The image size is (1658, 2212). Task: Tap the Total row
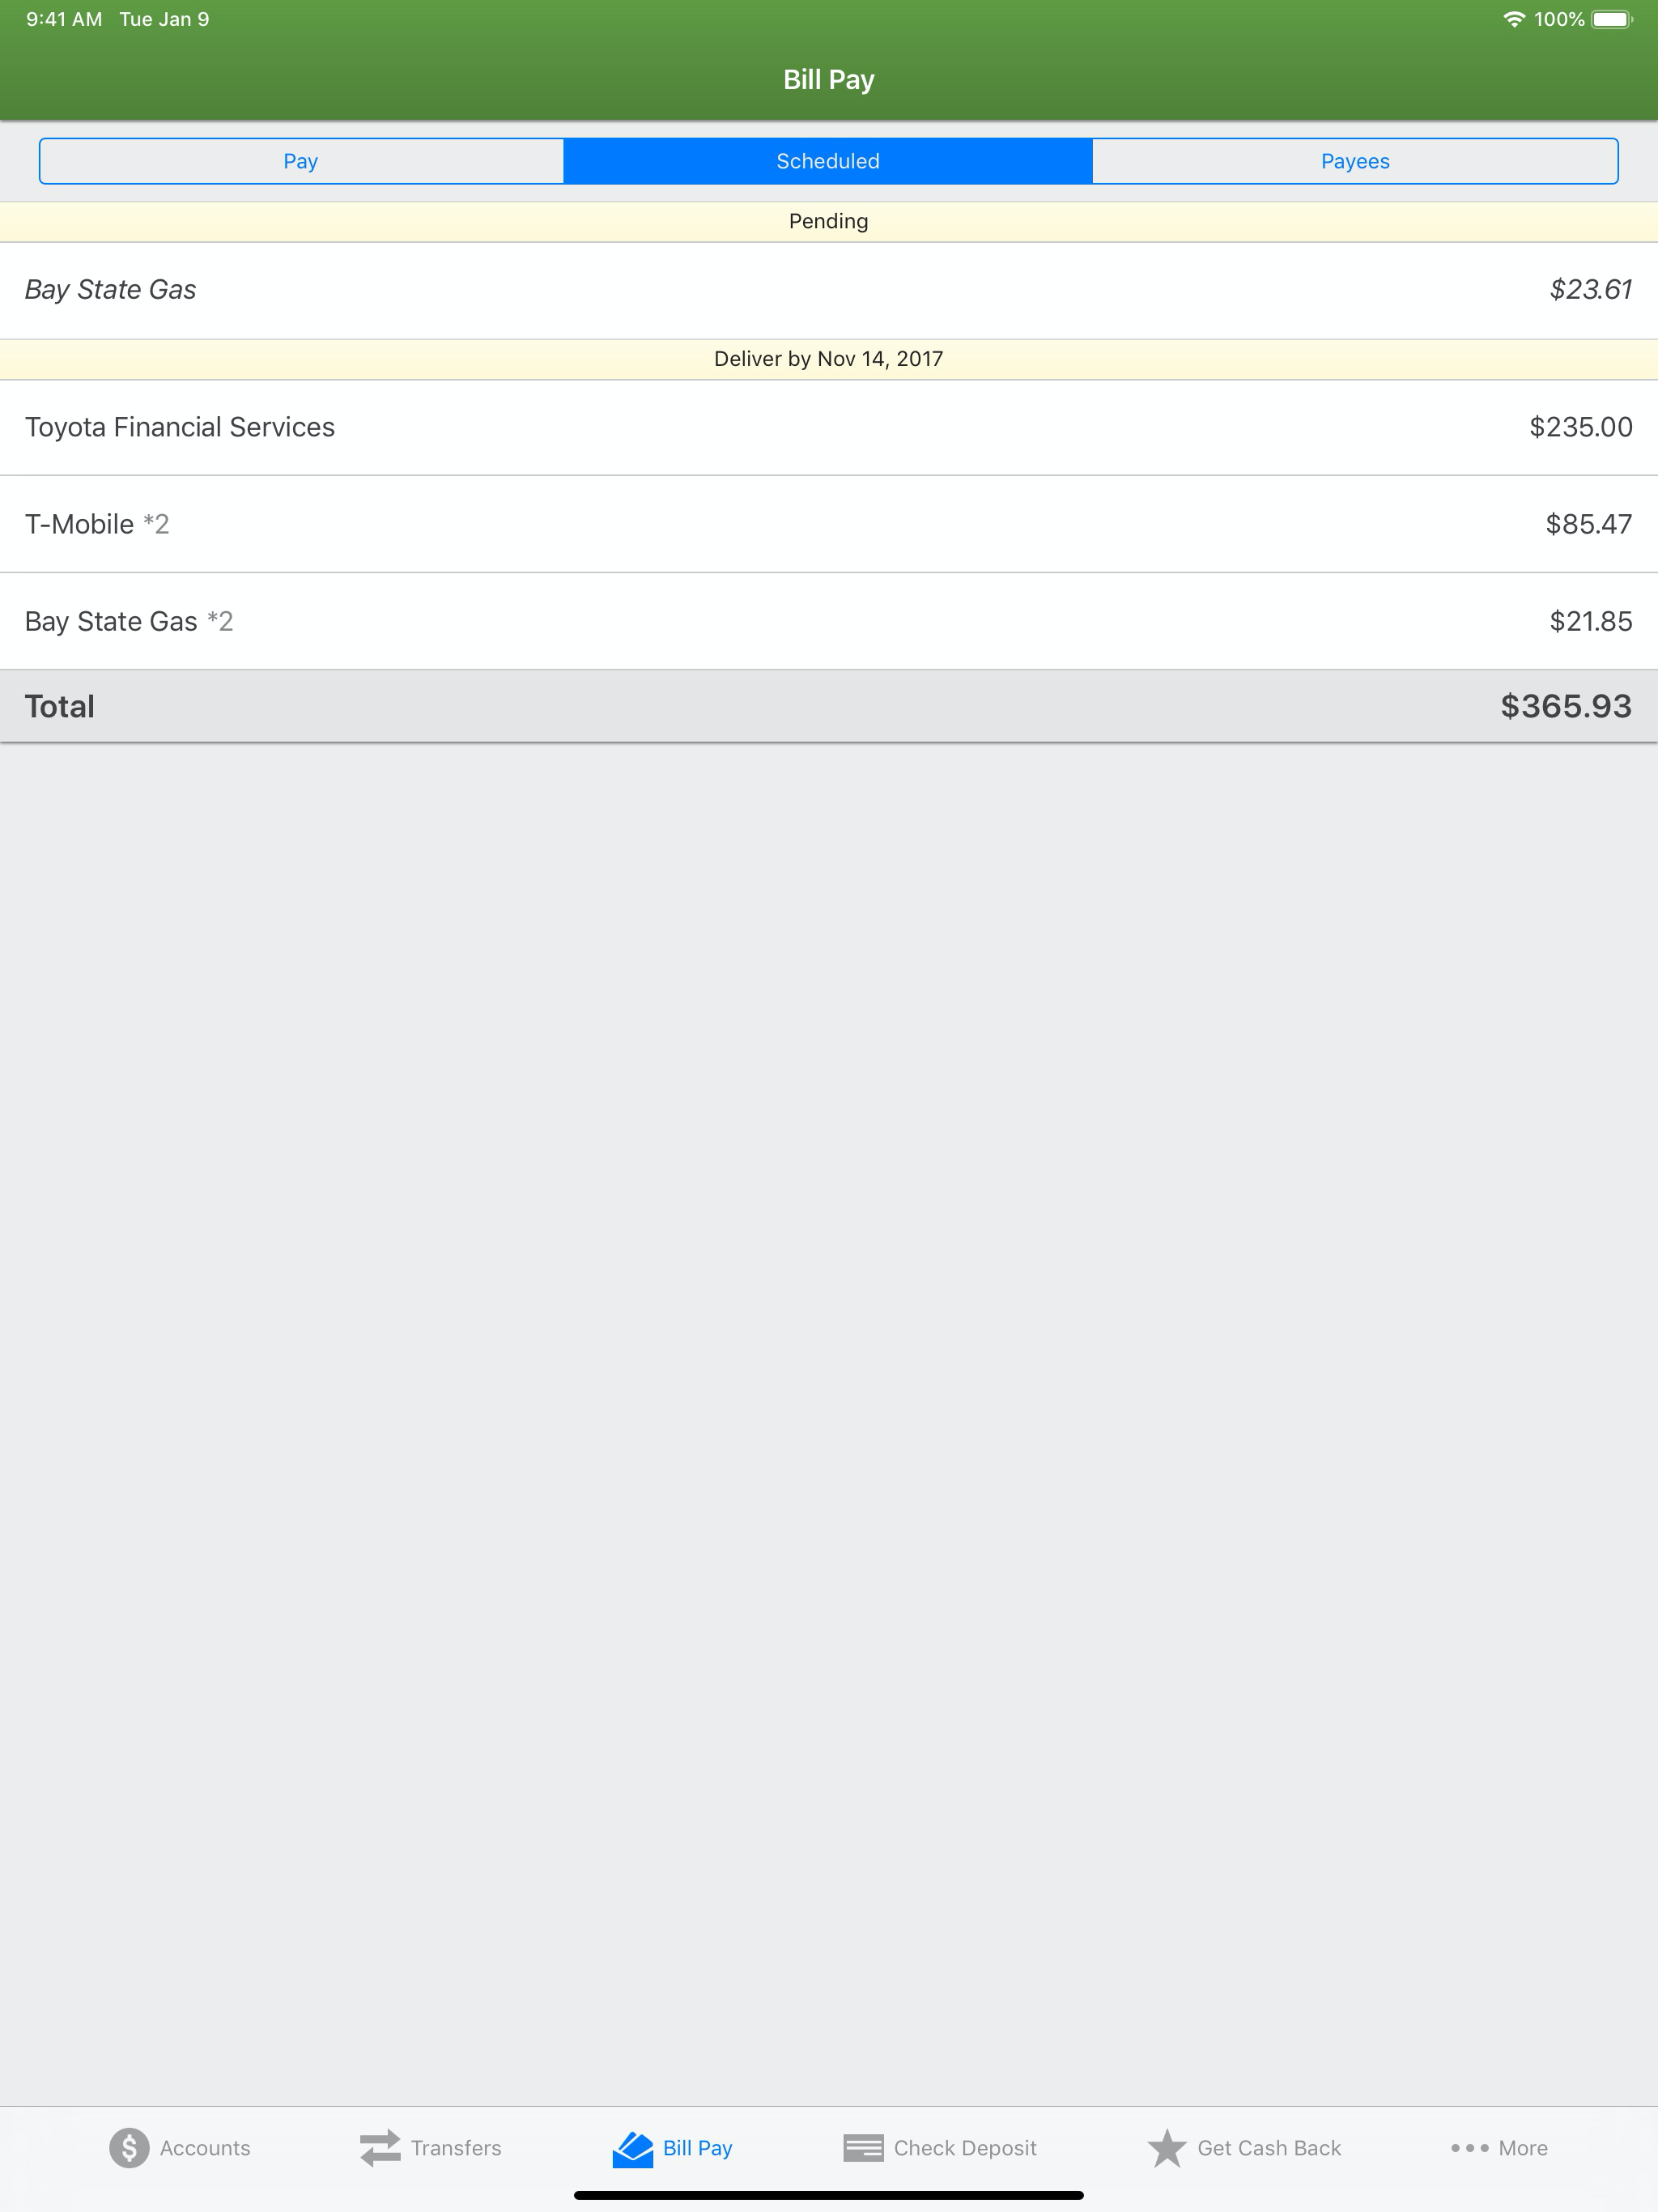tap(829, 706)
